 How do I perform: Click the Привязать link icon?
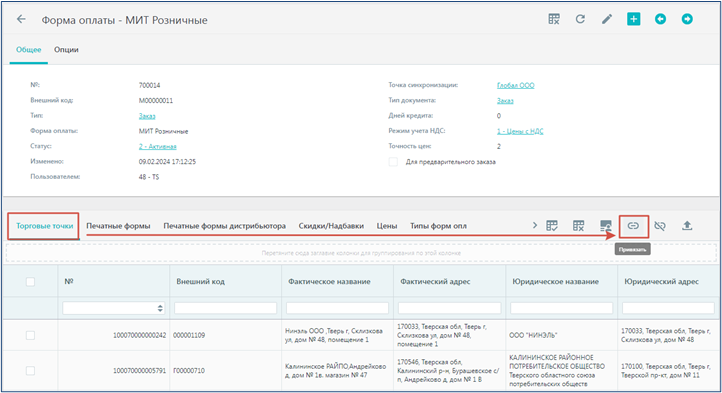click(x=633, y=226)
